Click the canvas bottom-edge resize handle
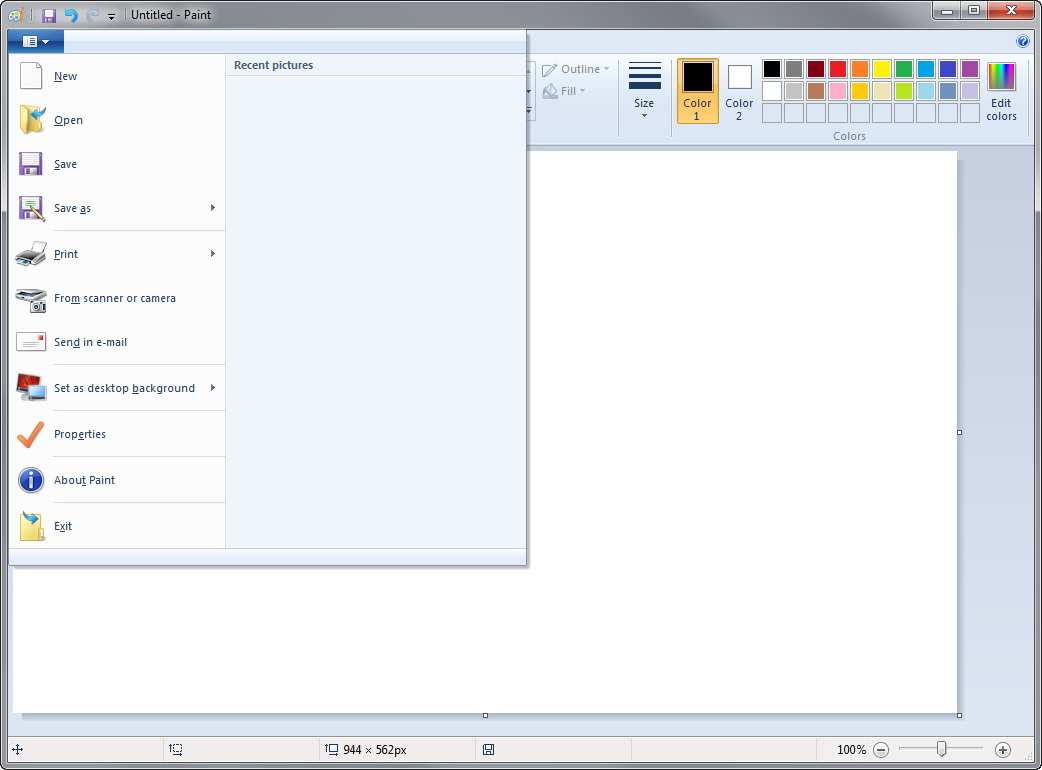 [x=485, y=716]
